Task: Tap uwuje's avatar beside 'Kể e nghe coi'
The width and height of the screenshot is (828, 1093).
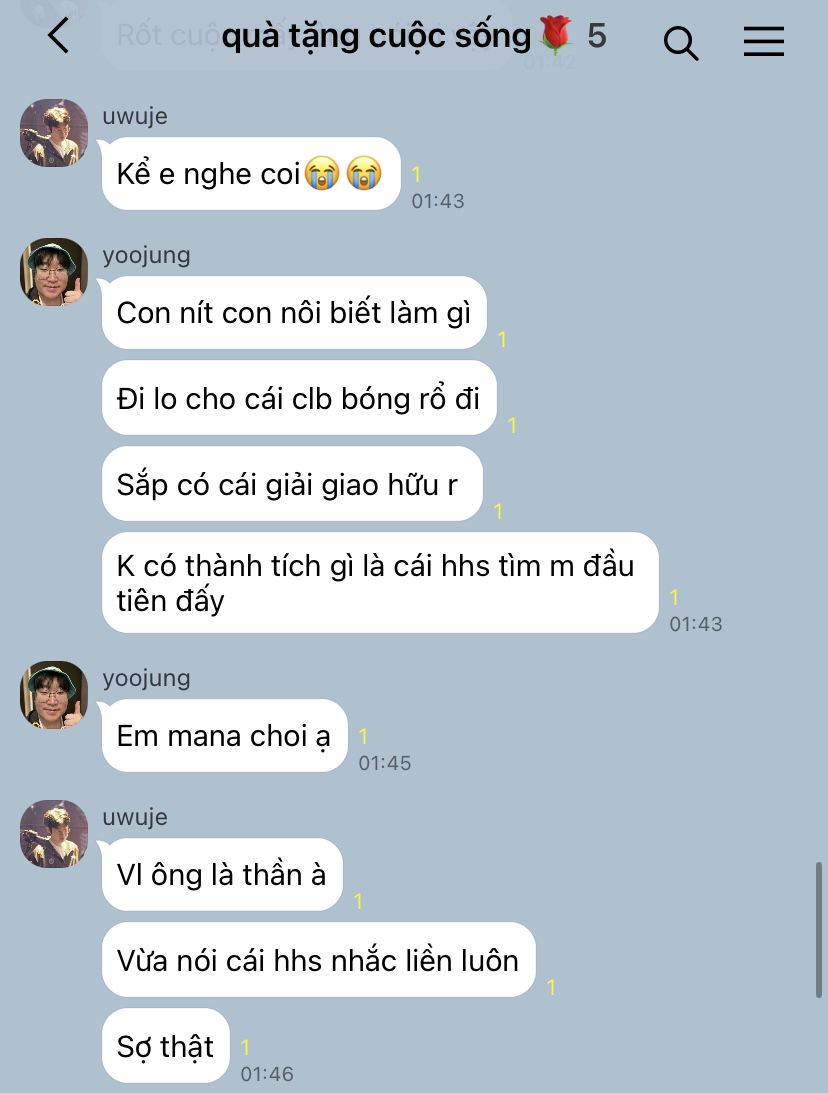Action: (54, 132)
